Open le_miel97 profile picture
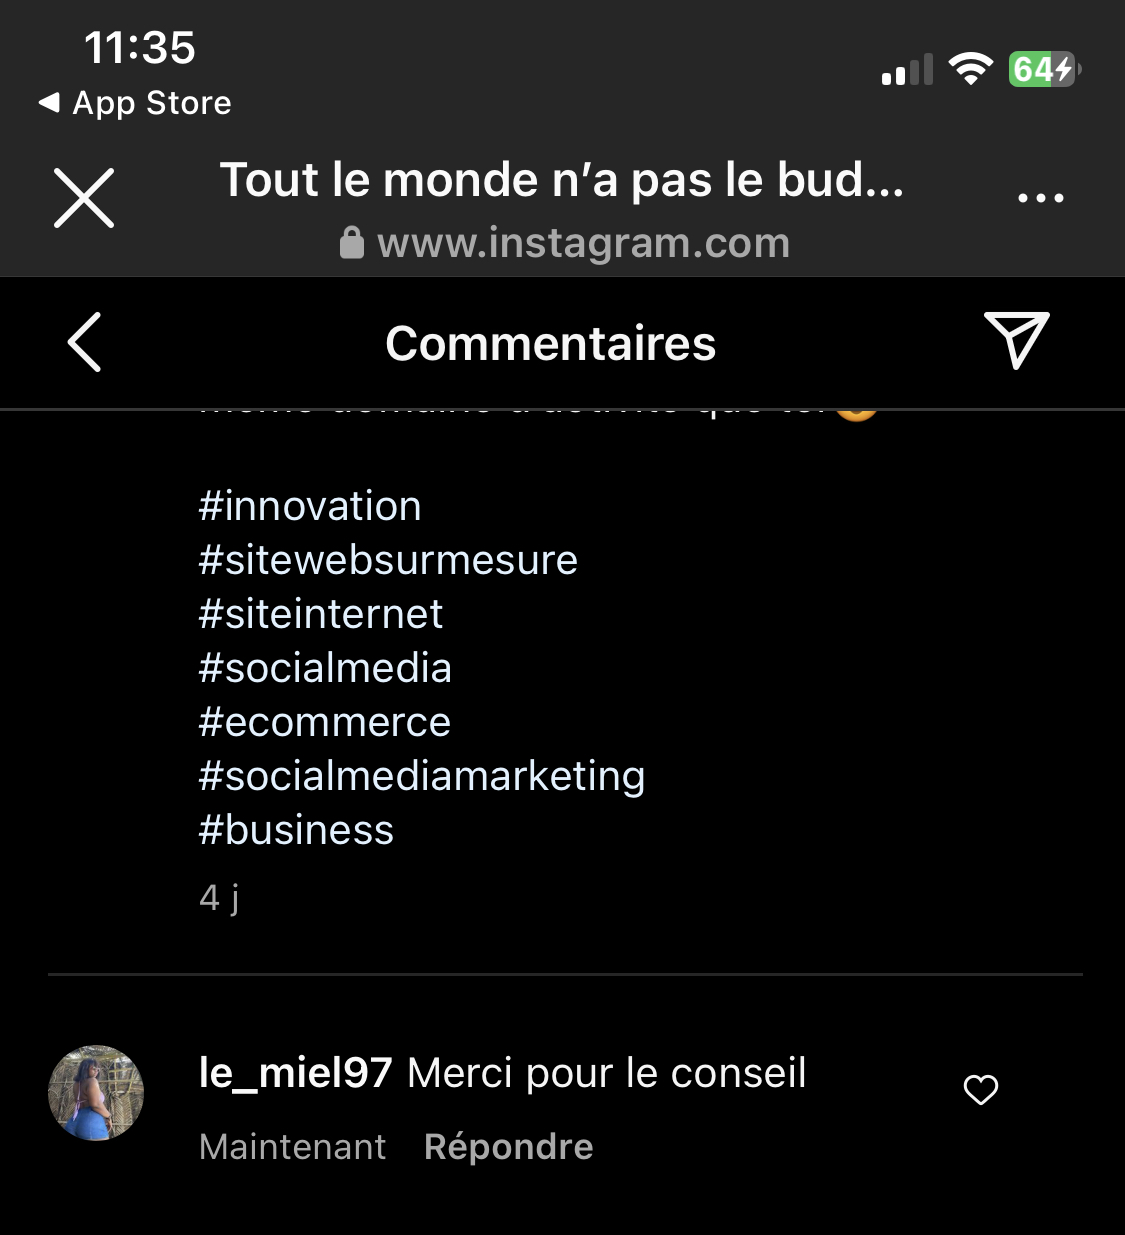Viewport: 1125px width, 1235px height. pos(96,1093)
